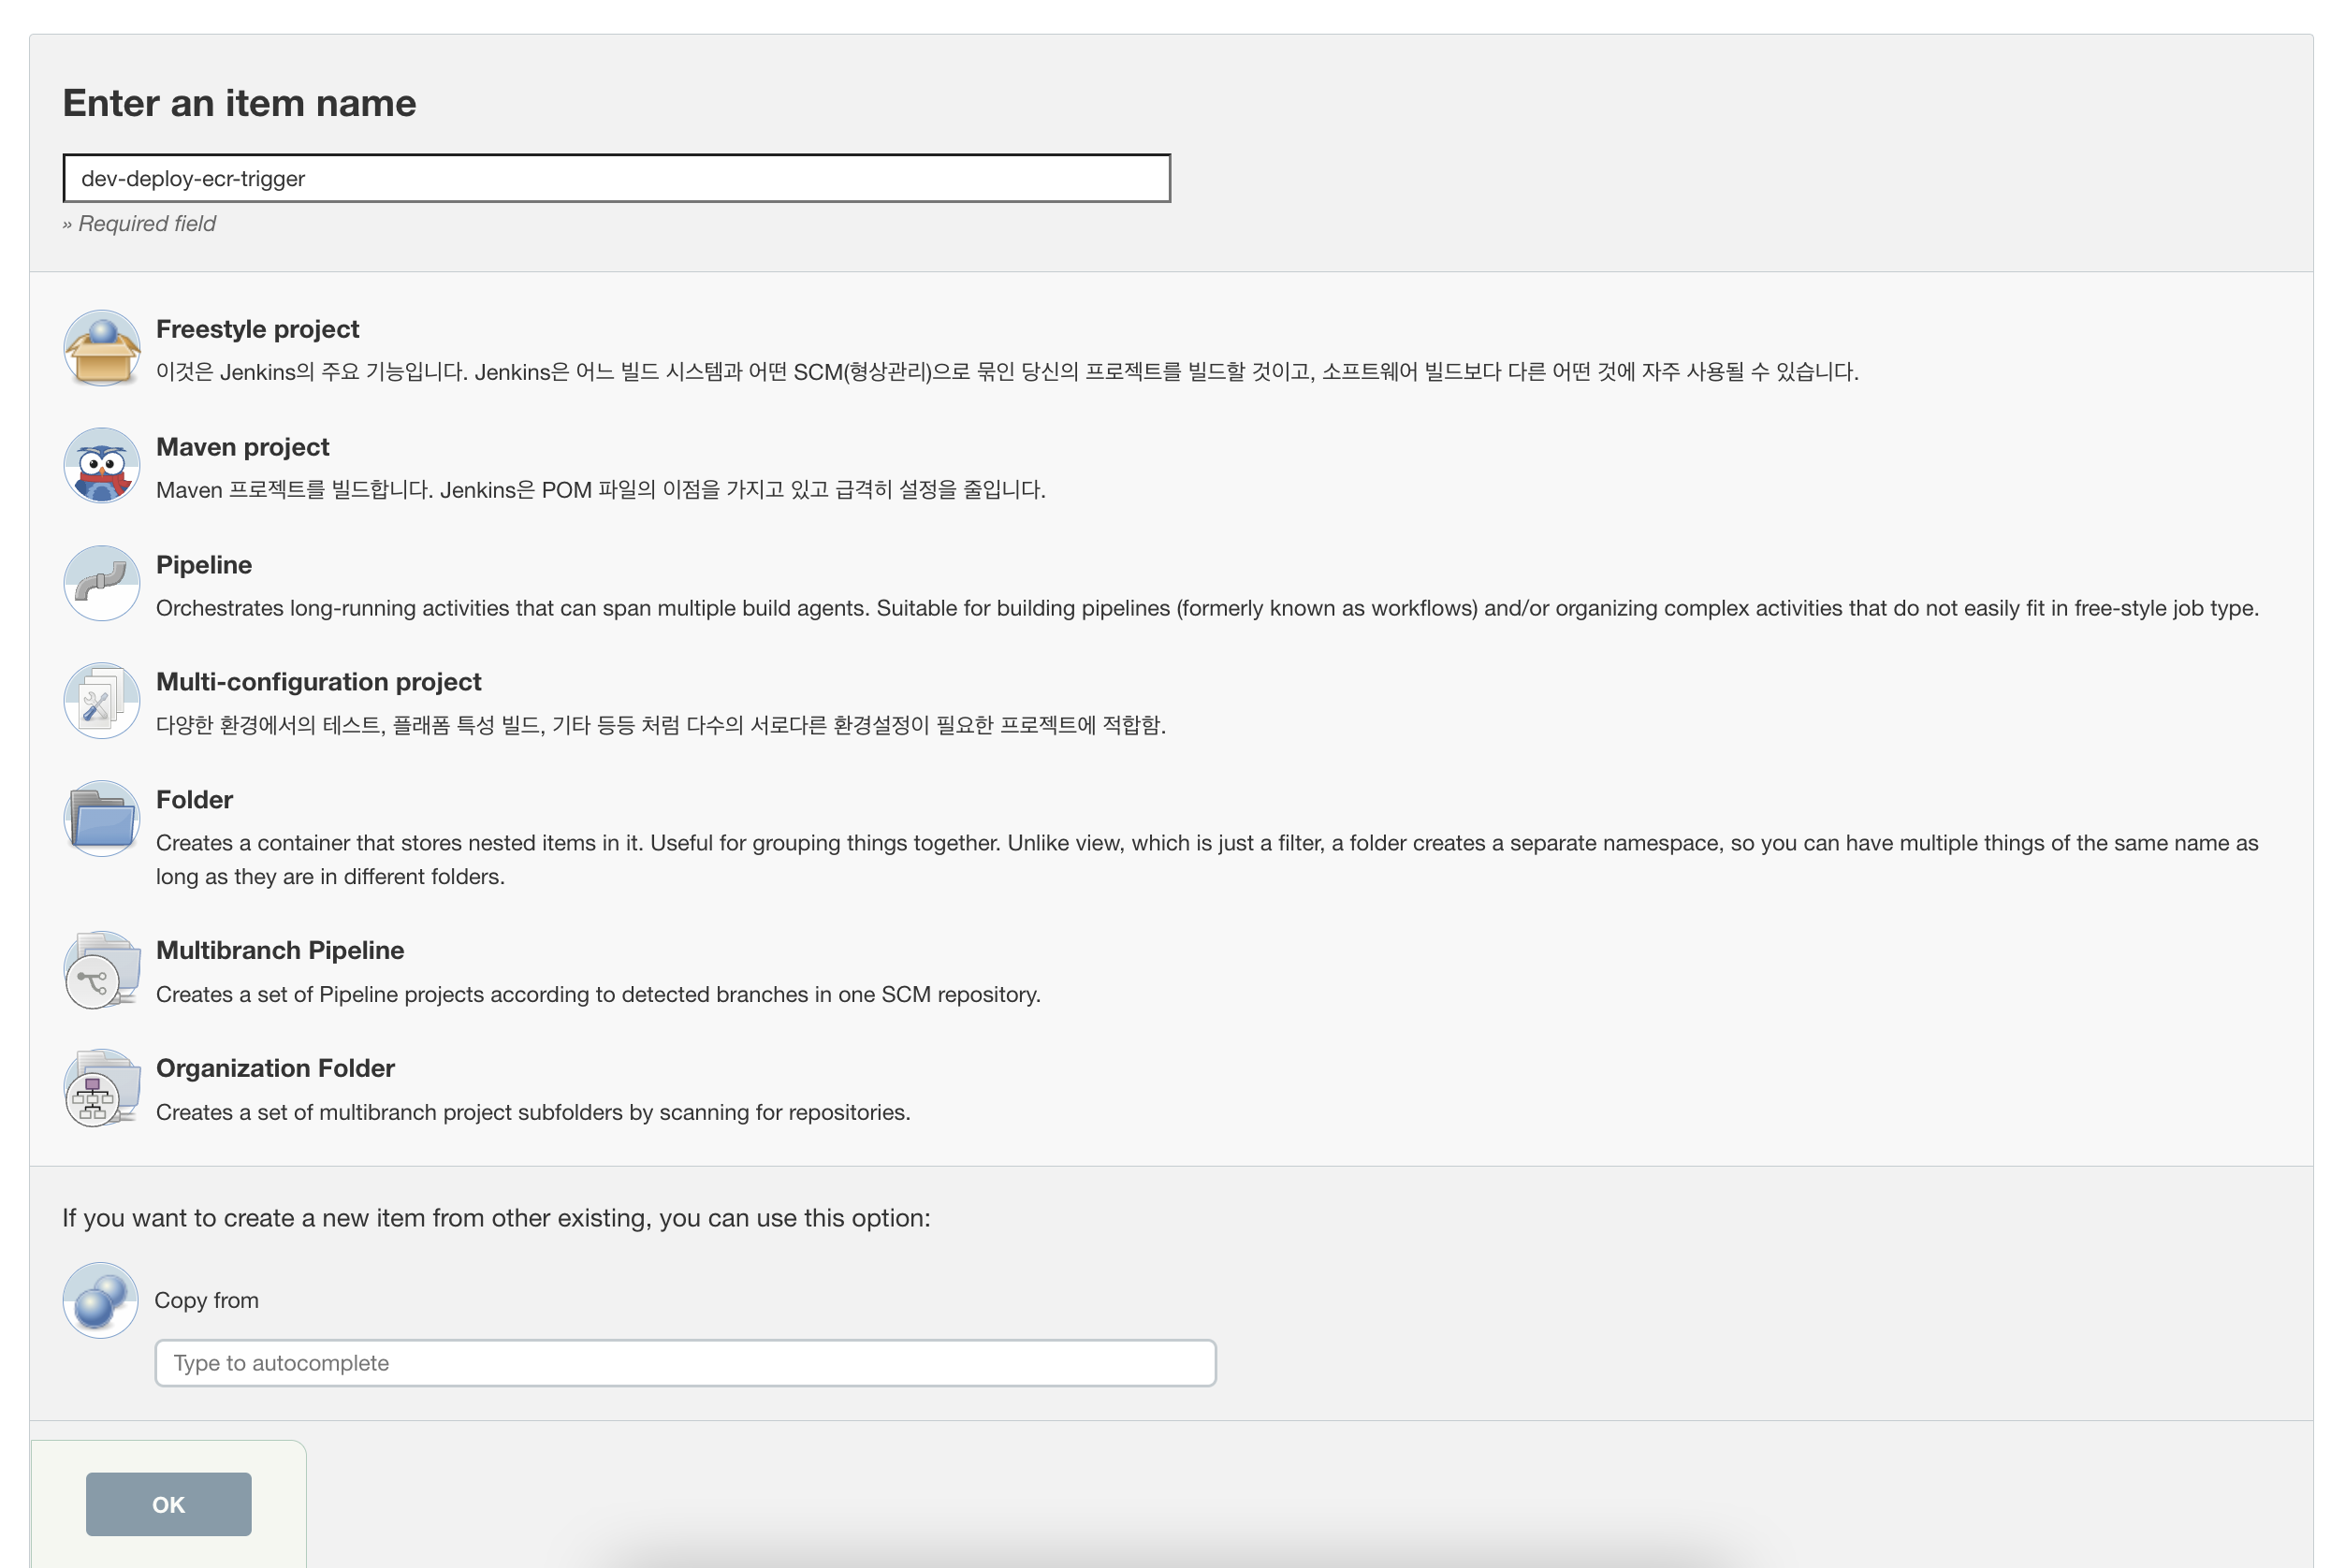
Task: Focus the Copy from autocomplete field
Action: 685,1363
